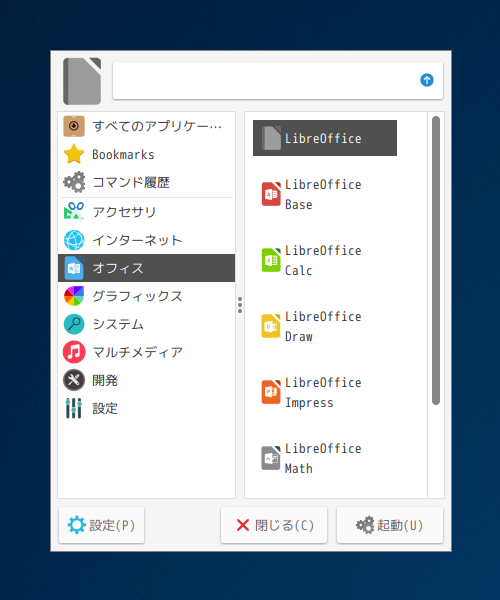Select the highlighted LibreOffice entry text
The image size is (500, 600).
[323, 138]
